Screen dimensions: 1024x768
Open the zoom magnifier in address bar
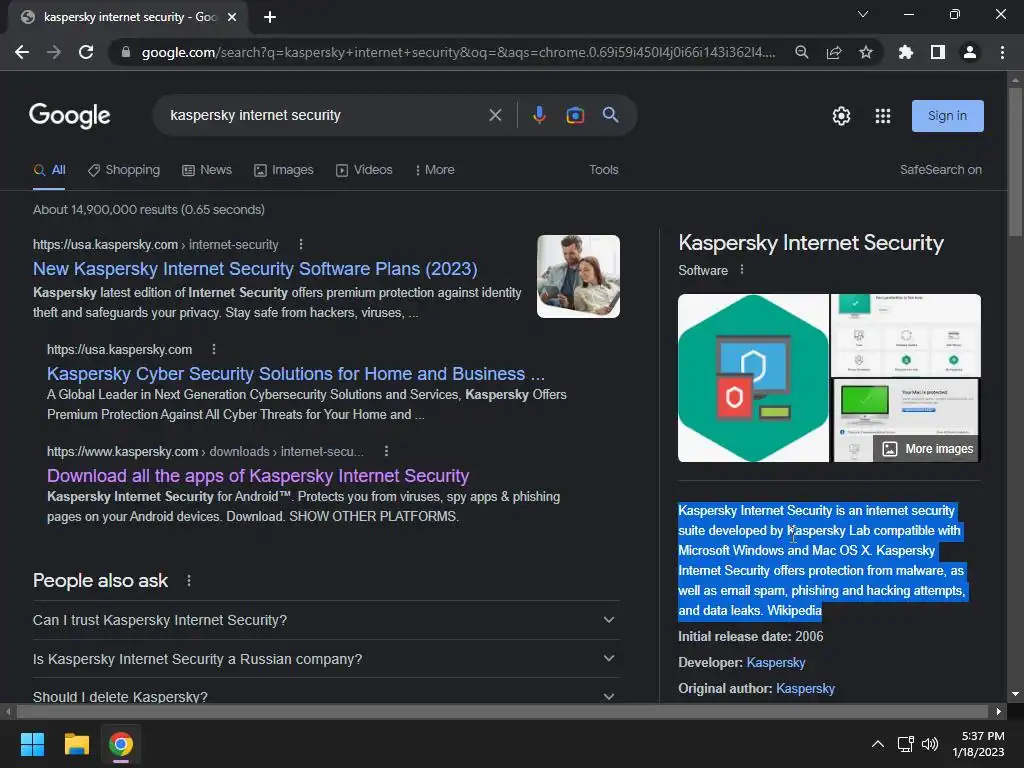(802, 52)
